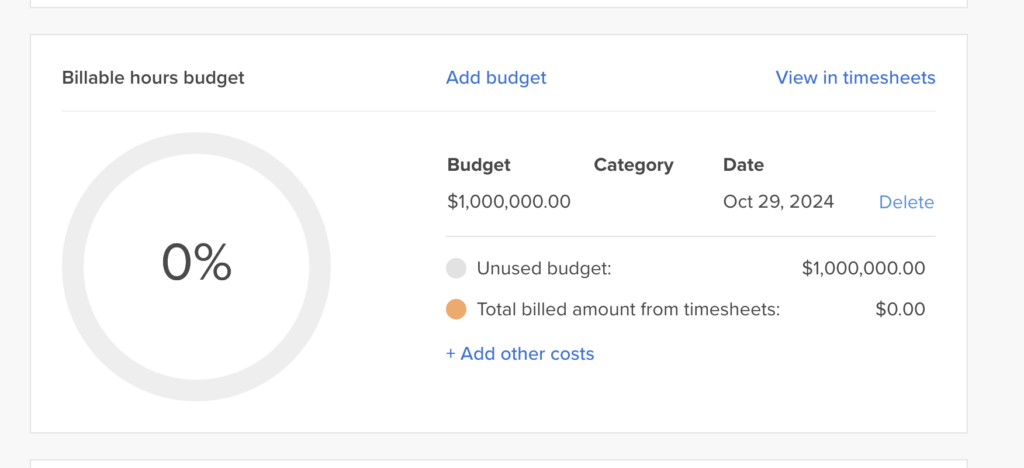The width and height of the screenshot is (1024, 468).
Task: Select the Budget column header
Action: click(479, 165)
